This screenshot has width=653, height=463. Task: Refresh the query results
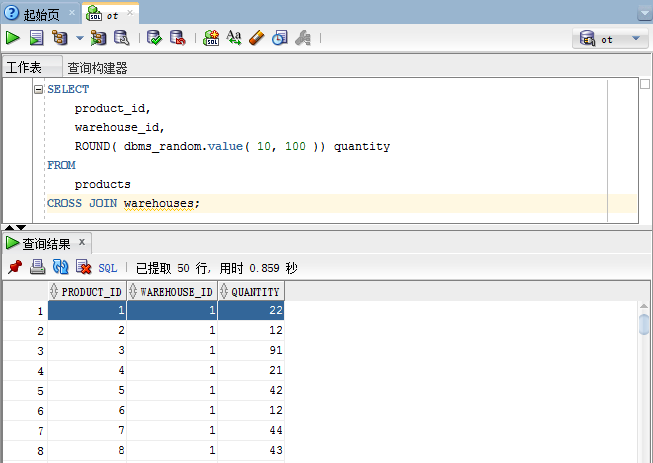point(60,267)
